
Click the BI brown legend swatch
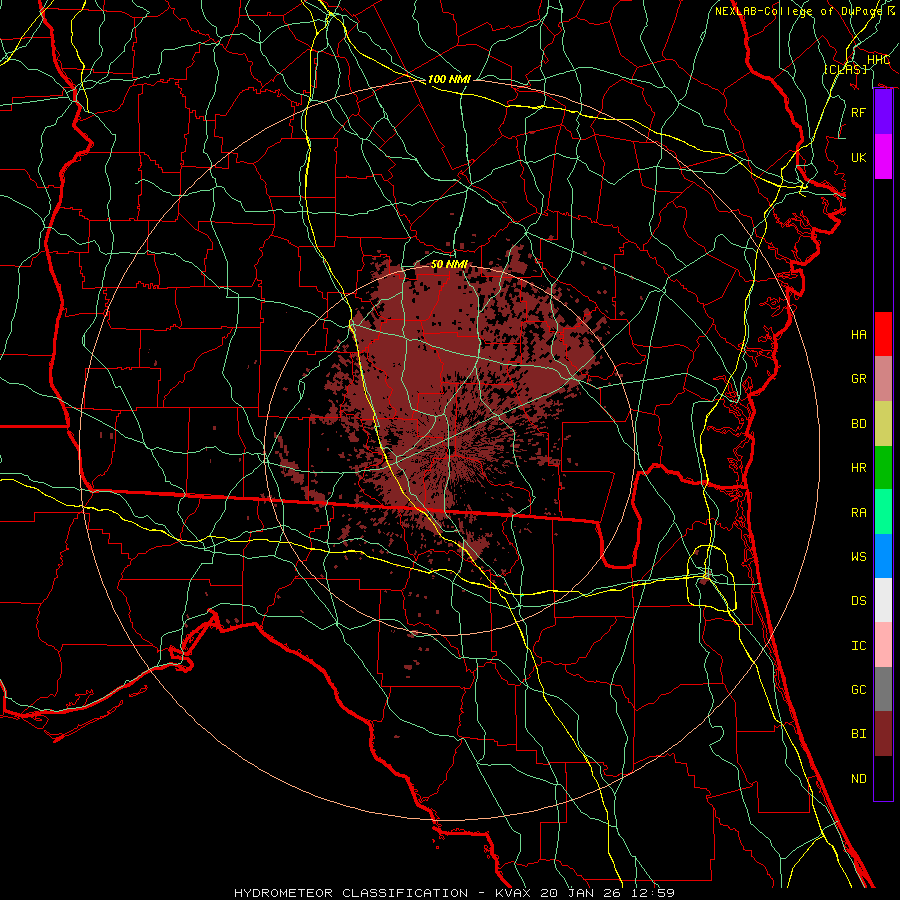pyautogui.click(x=883, y=734)
